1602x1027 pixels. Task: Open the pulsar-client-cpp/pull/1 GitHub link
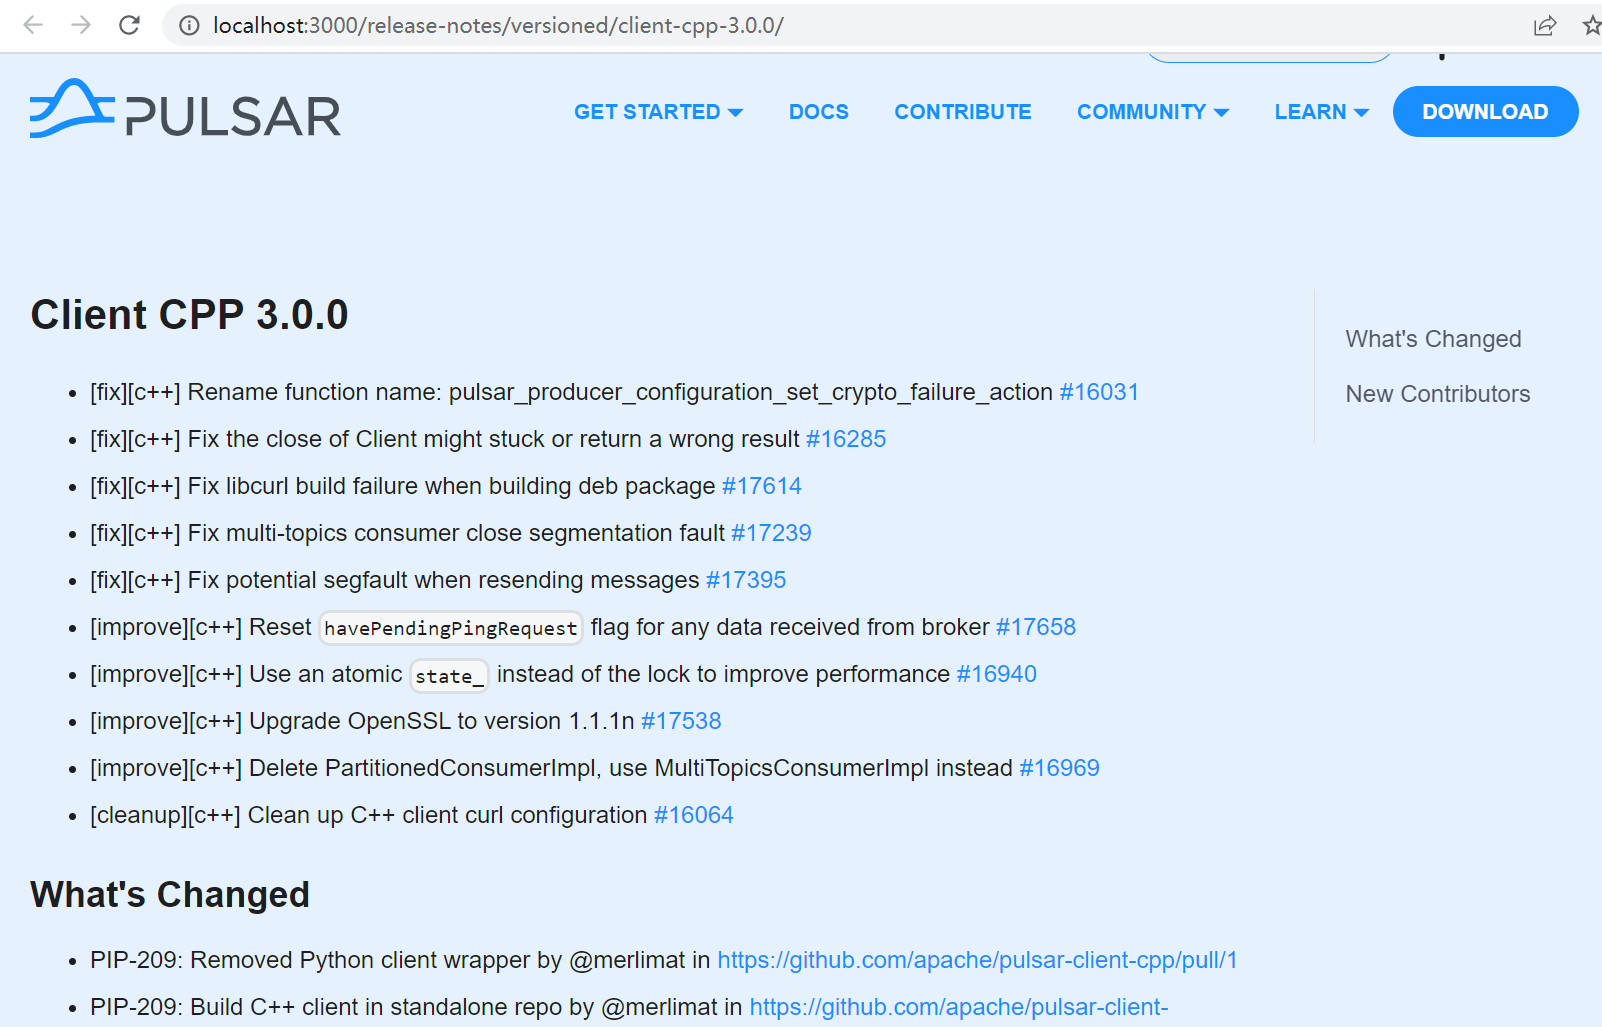tap(977, 960)
